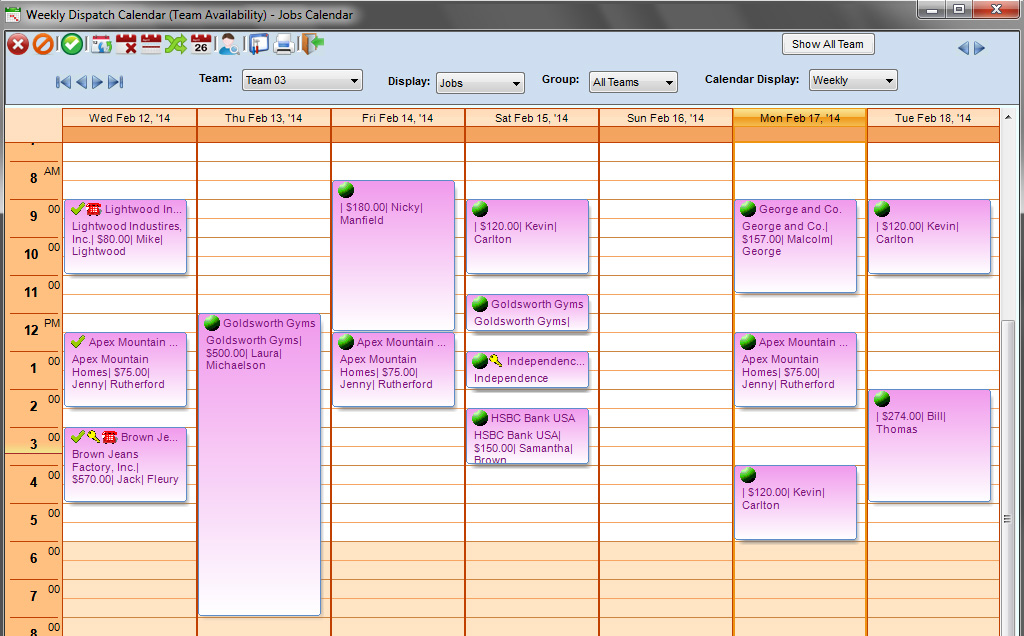Click green ball icon on George and Co. job

pos(748,209)
